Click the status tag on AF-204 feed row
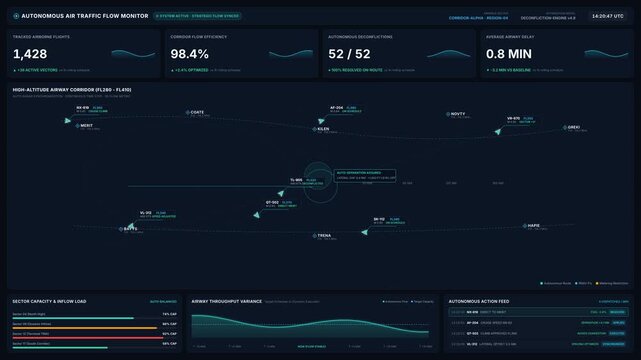 [x=619, y=323]
